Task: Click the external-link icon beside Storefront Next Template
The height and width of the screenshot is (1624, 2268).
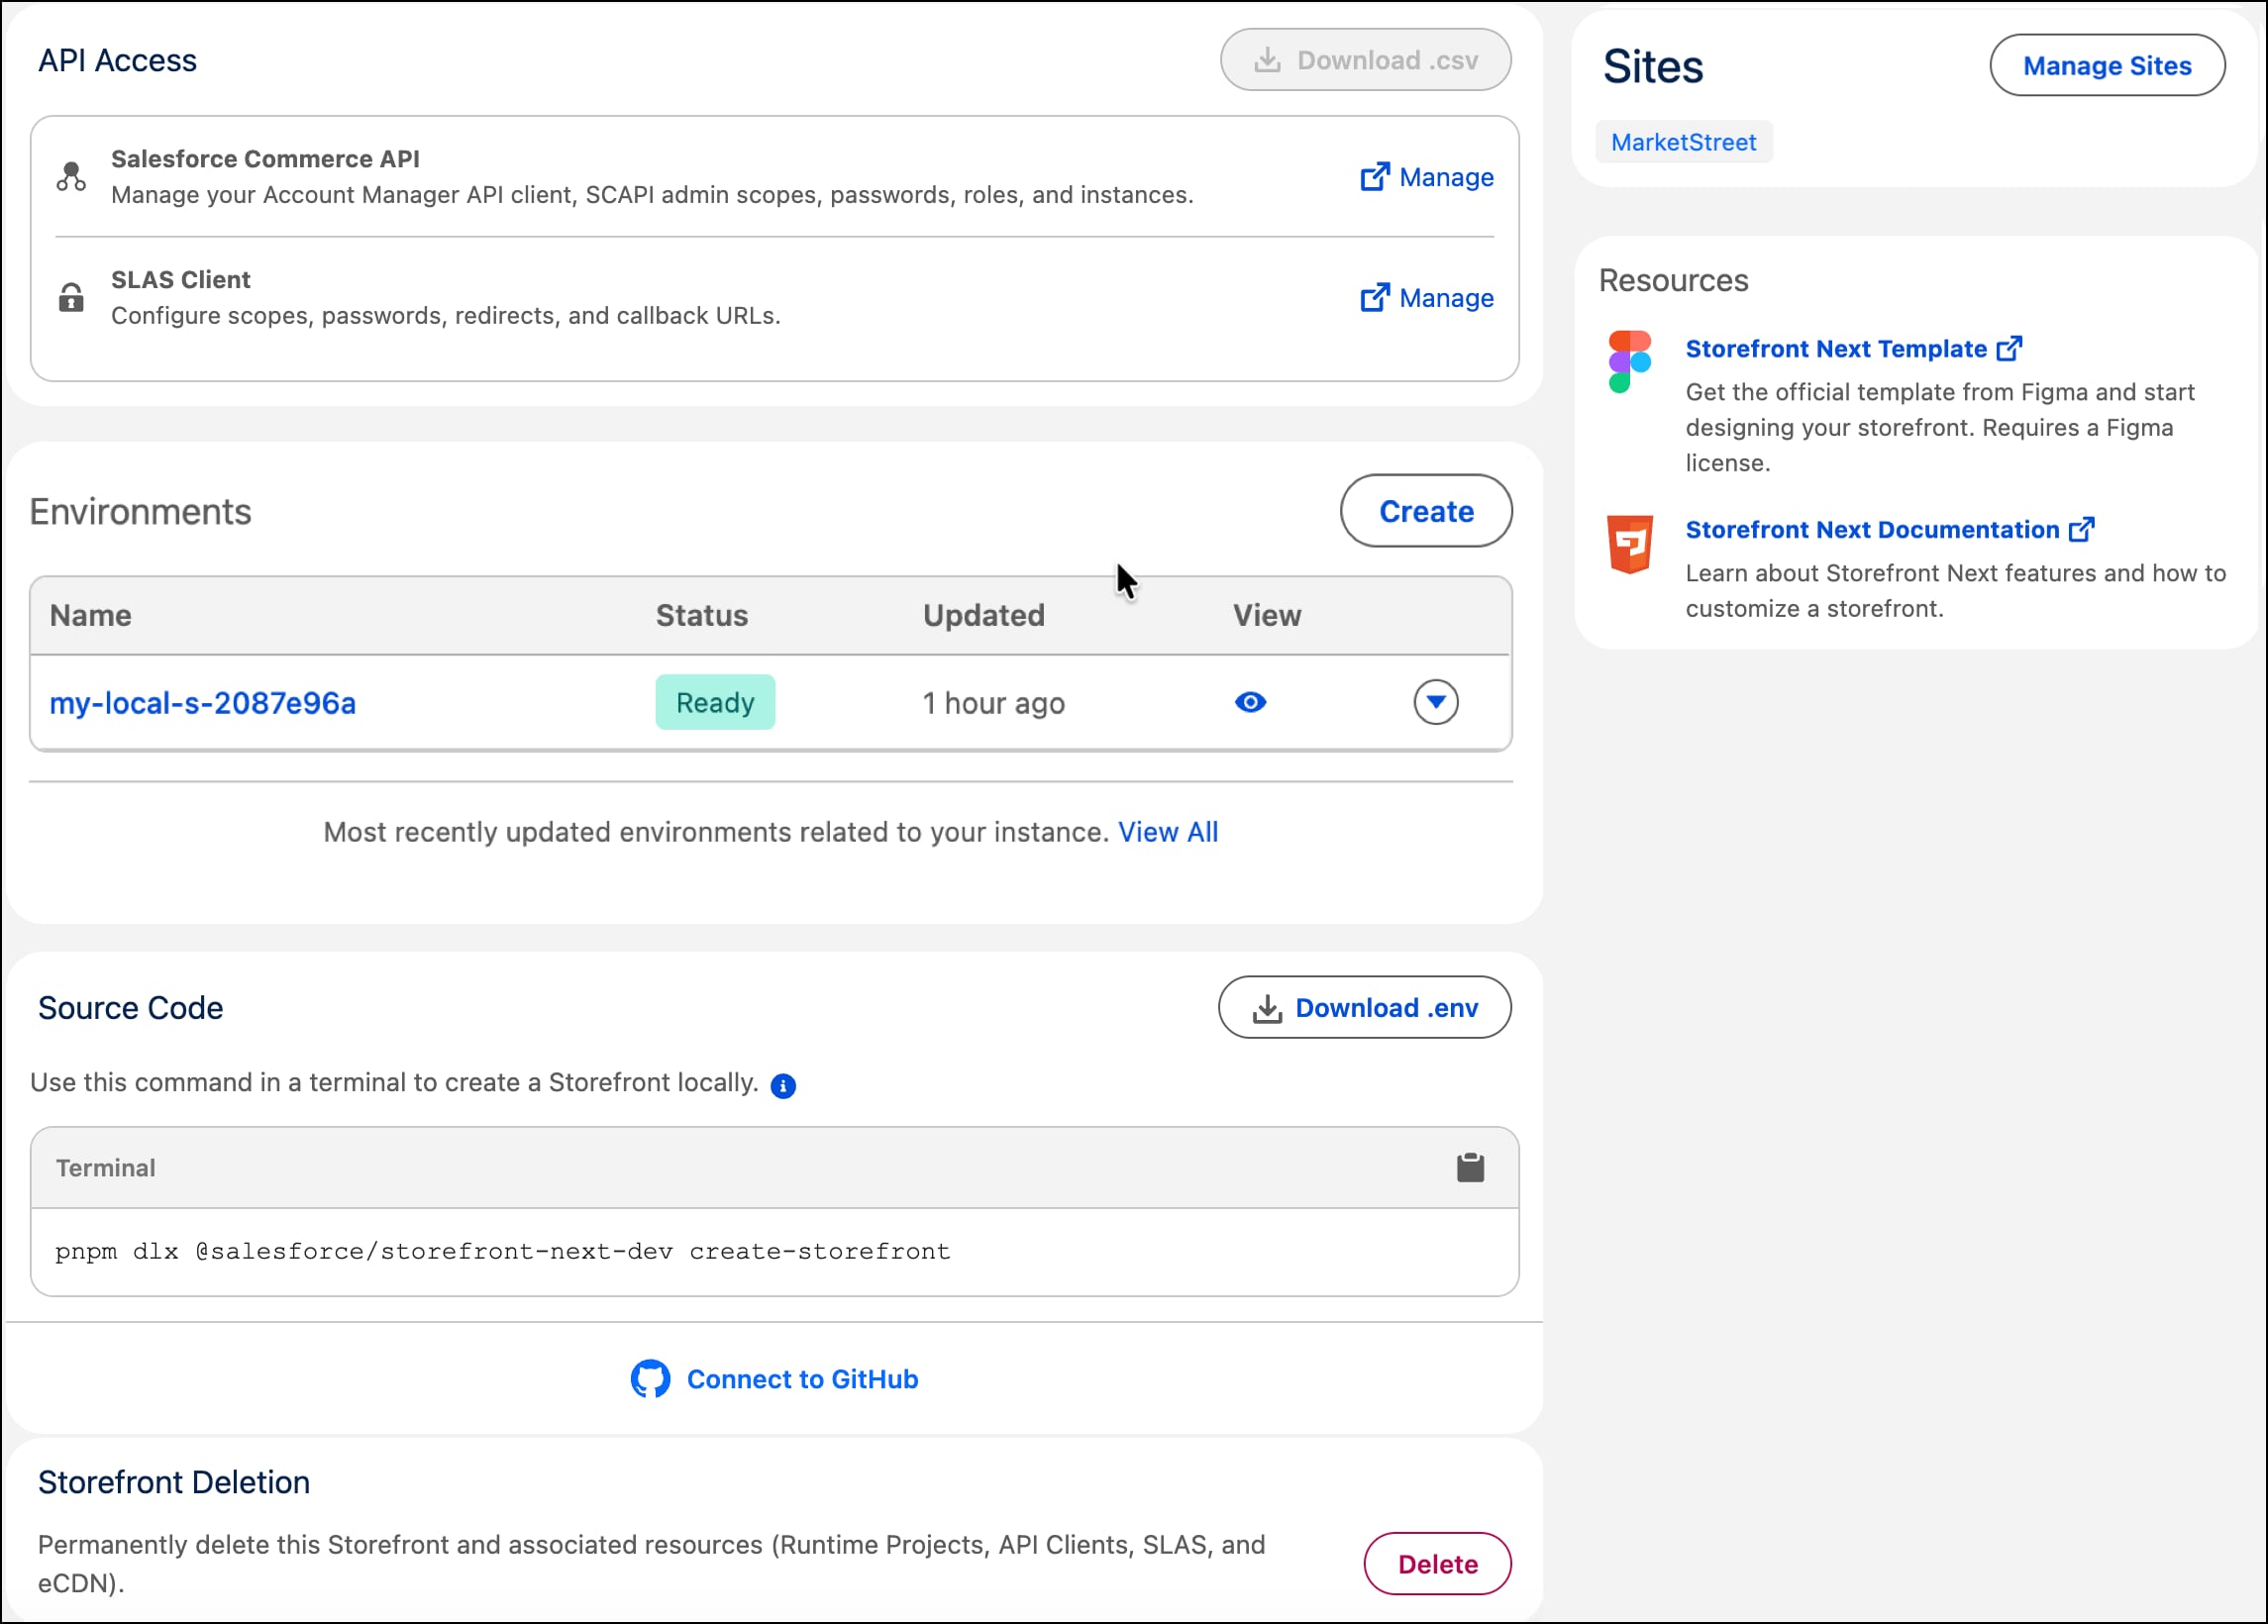Action: click(x=2009, y=348)
